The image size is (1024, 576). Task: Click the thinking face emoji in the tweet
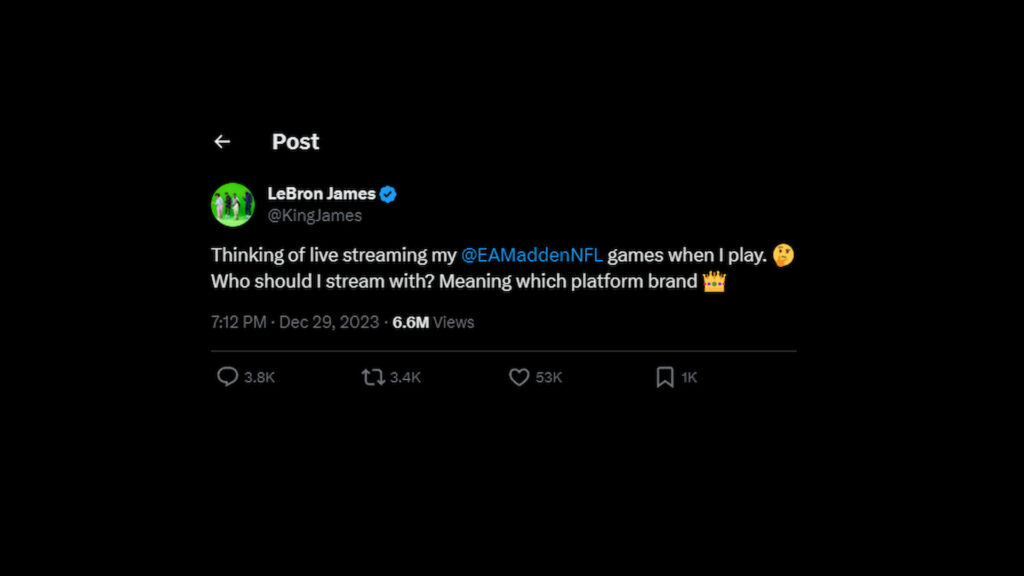coord(782,255)
